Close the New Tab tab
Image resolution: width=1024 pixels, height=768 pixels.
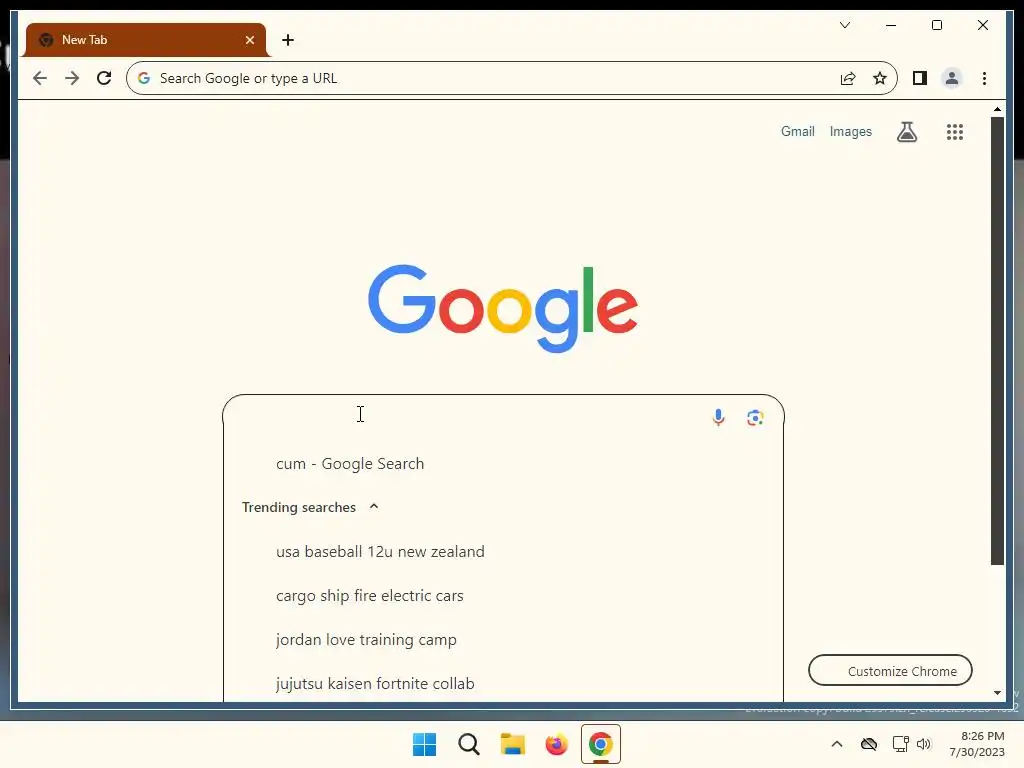(x=249, y=40)
